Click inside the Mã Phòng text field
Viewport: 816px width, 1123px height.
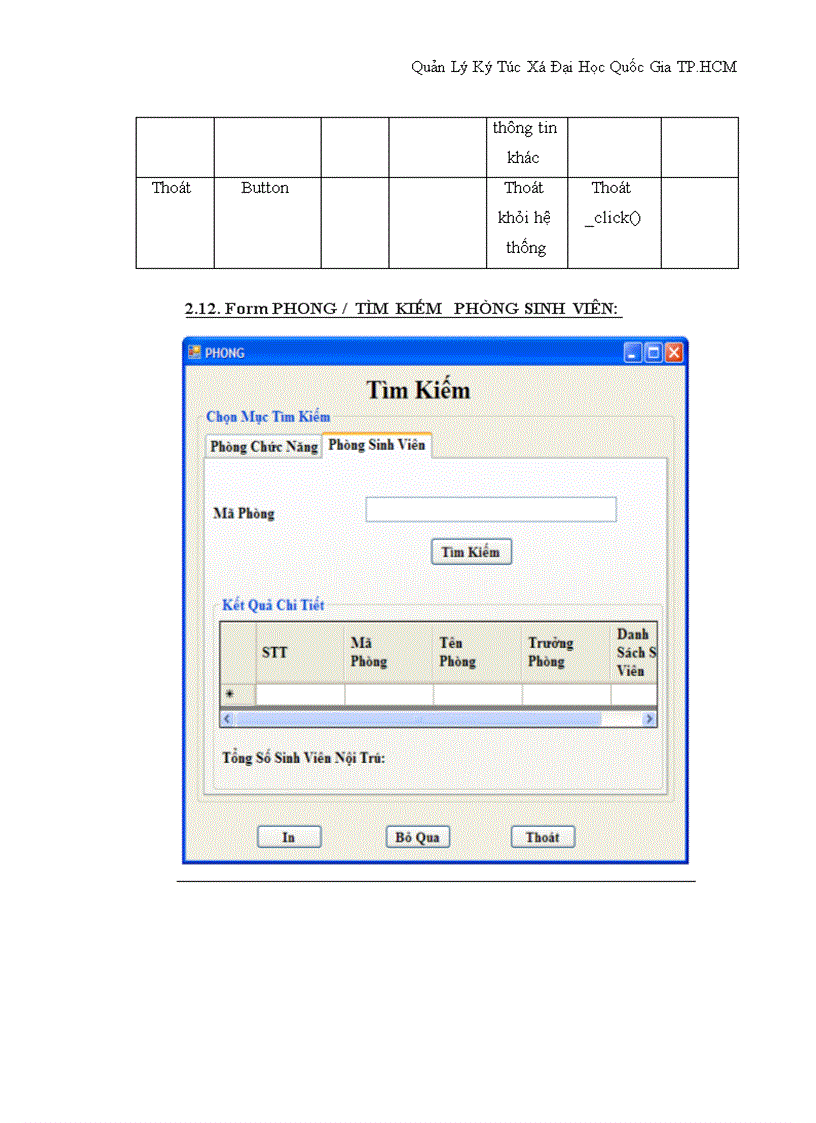490,509
